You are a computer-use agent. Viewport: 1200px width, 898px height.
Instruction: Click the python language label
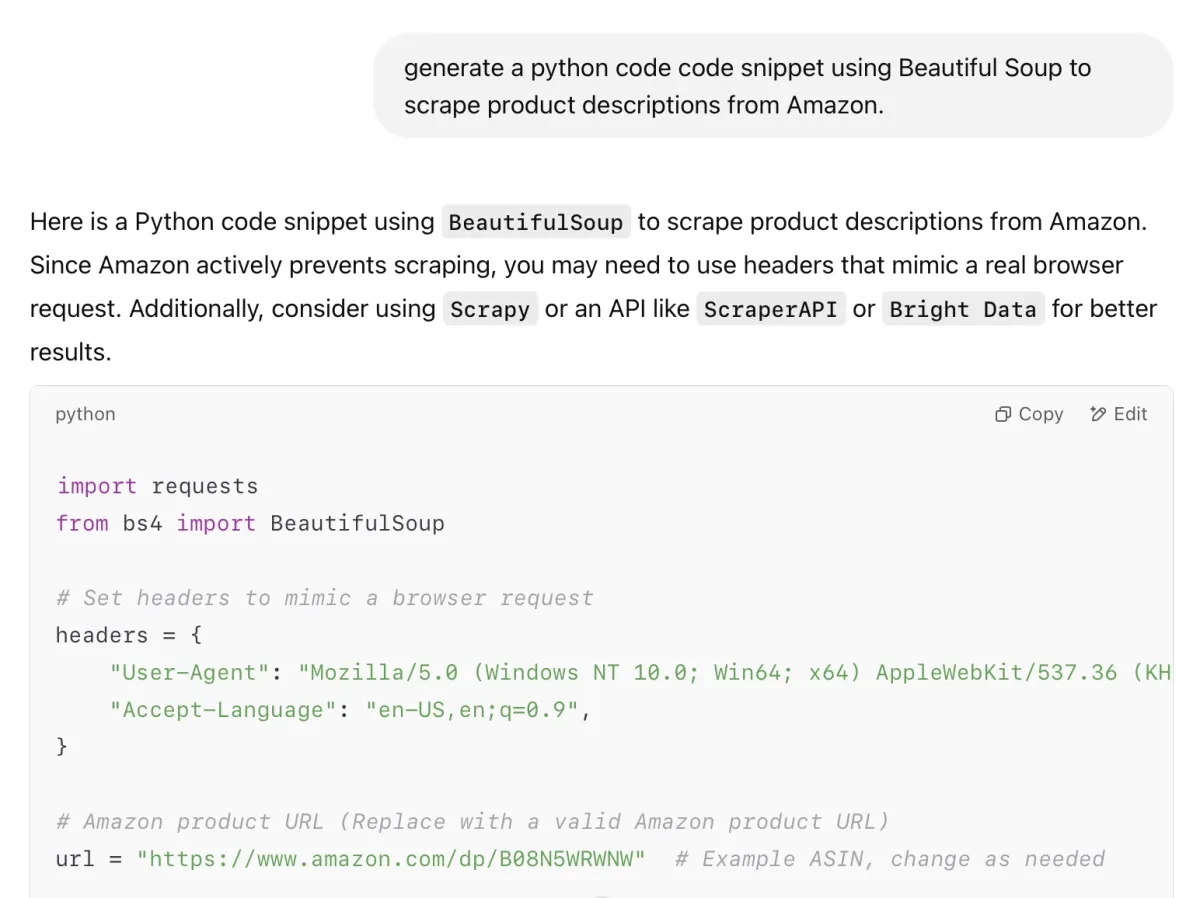85,414
